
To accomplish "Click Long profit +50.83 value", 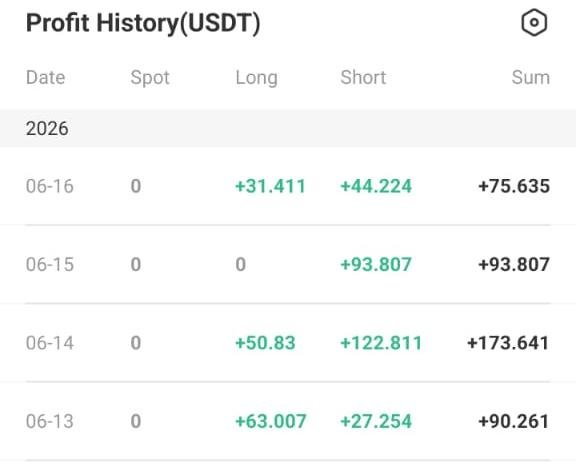I will (265, 343).
